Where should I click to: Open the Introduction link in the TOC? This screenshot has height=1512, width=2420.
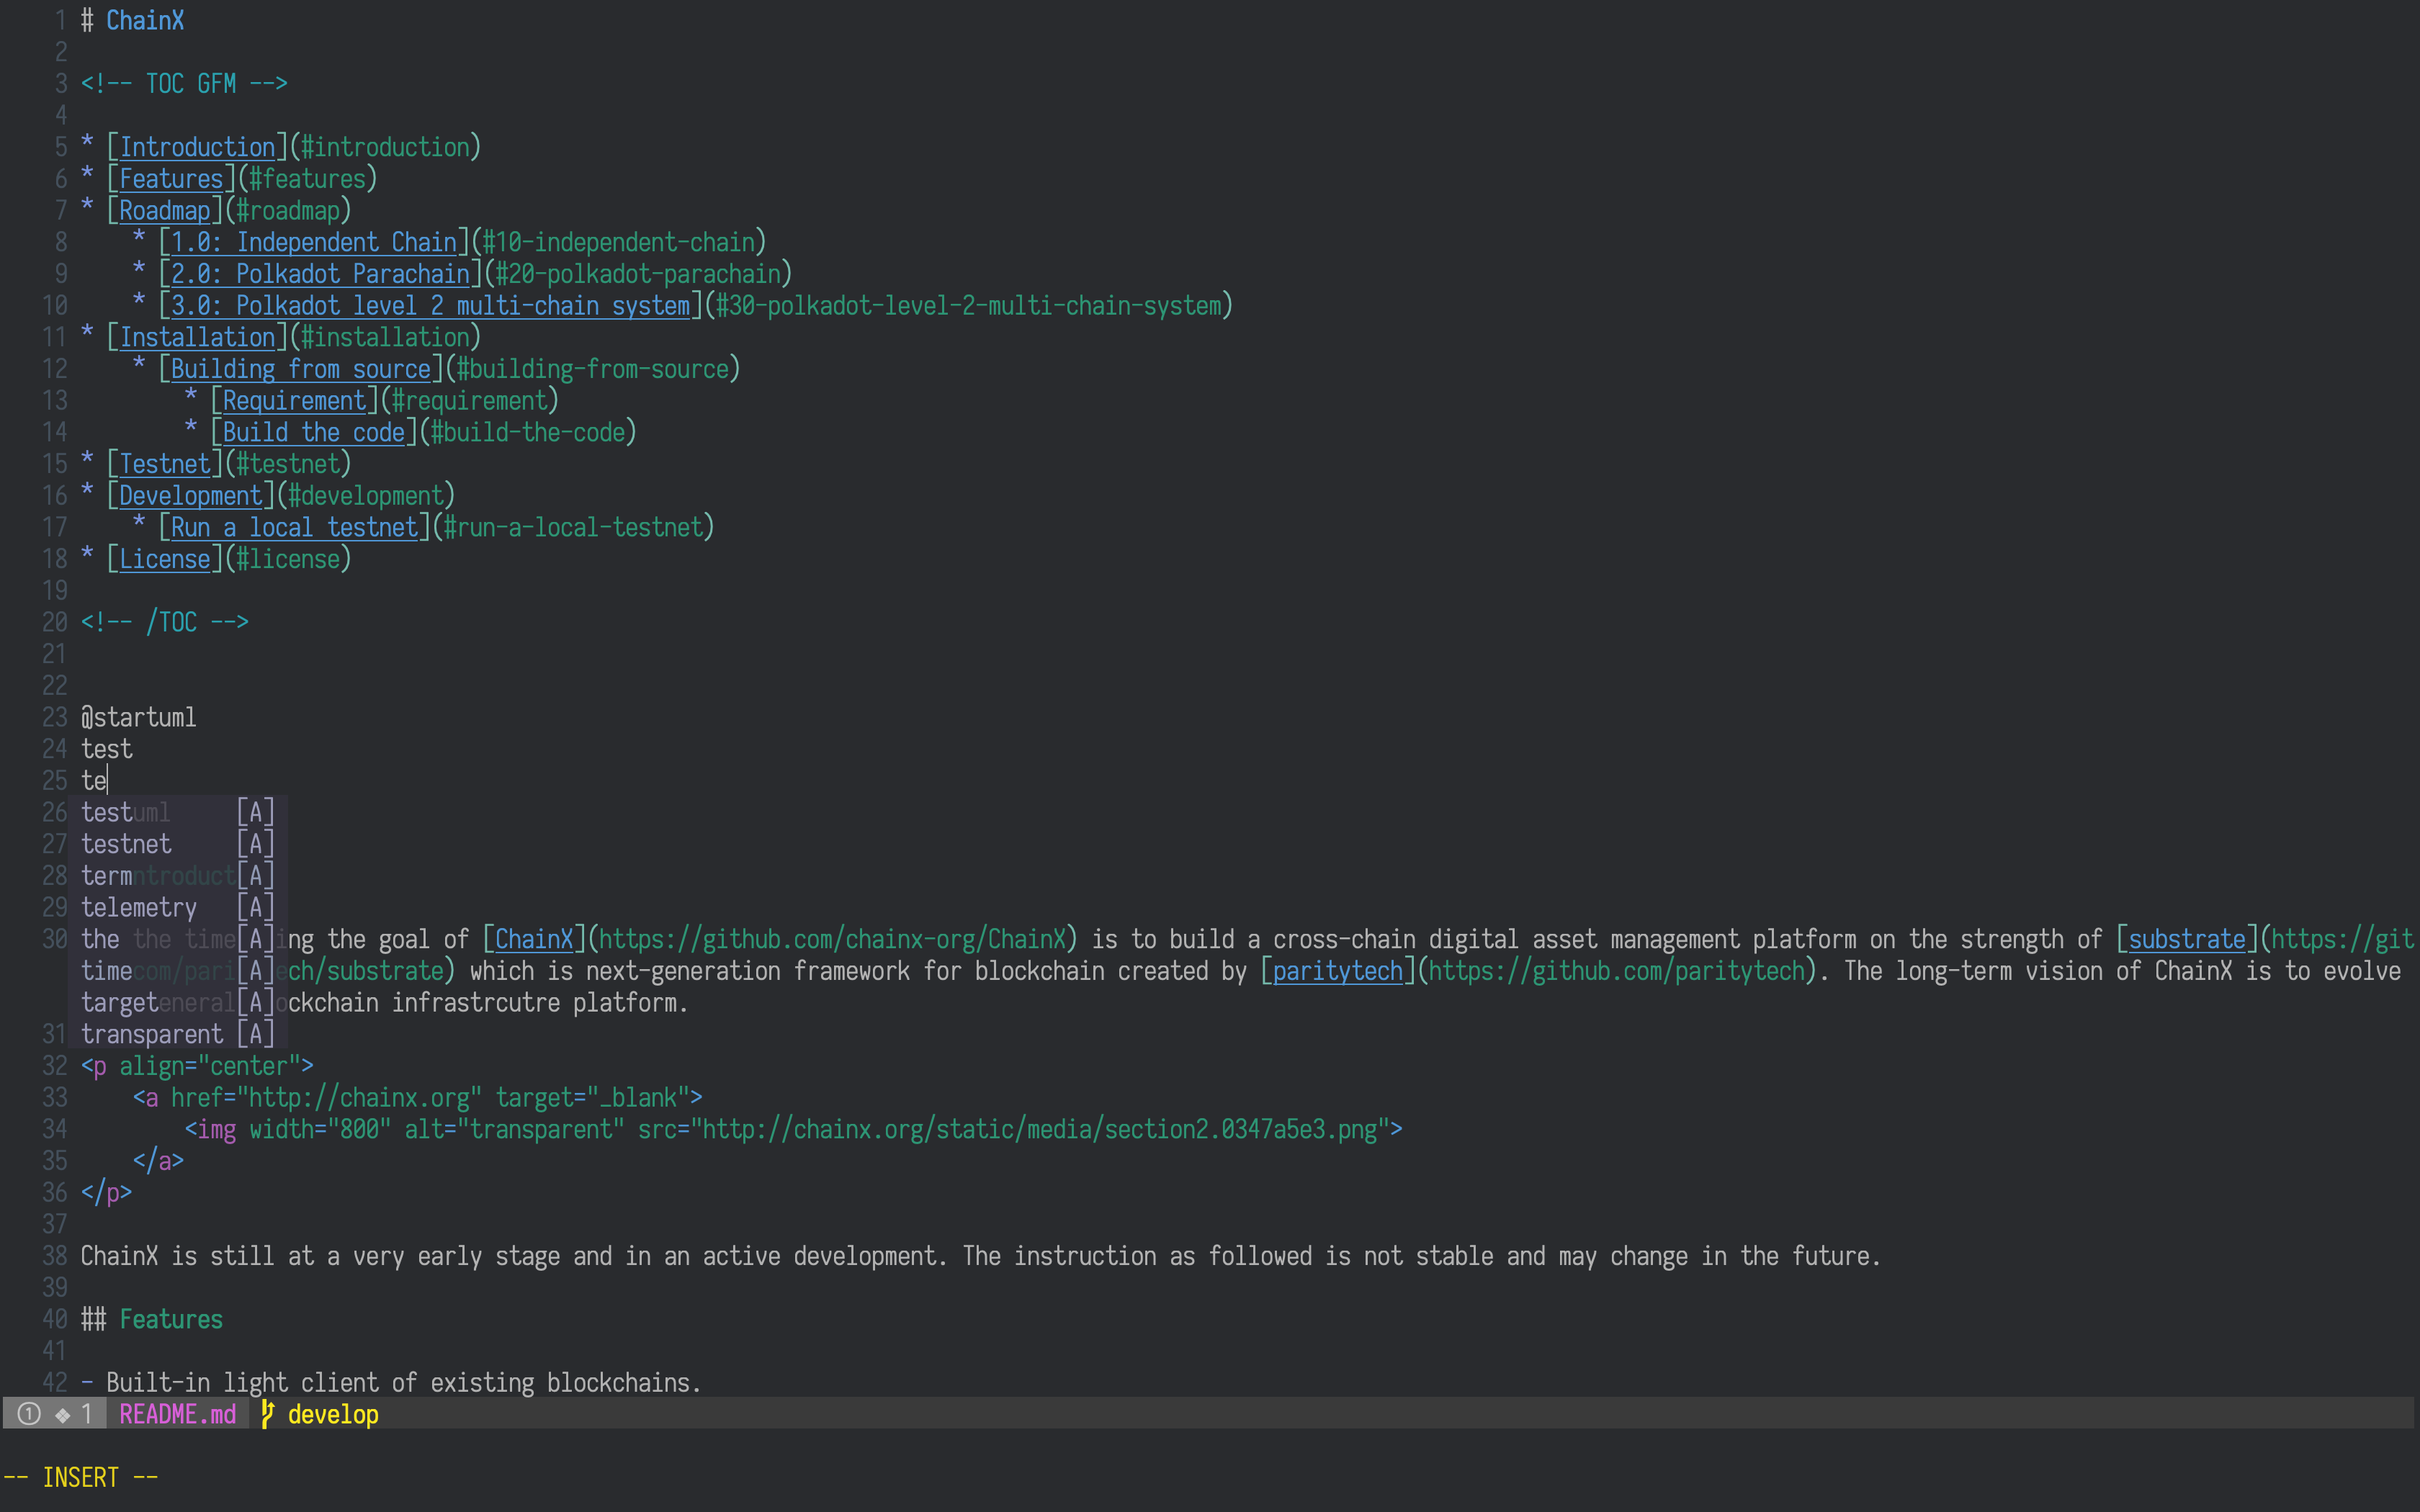[196, 147]
